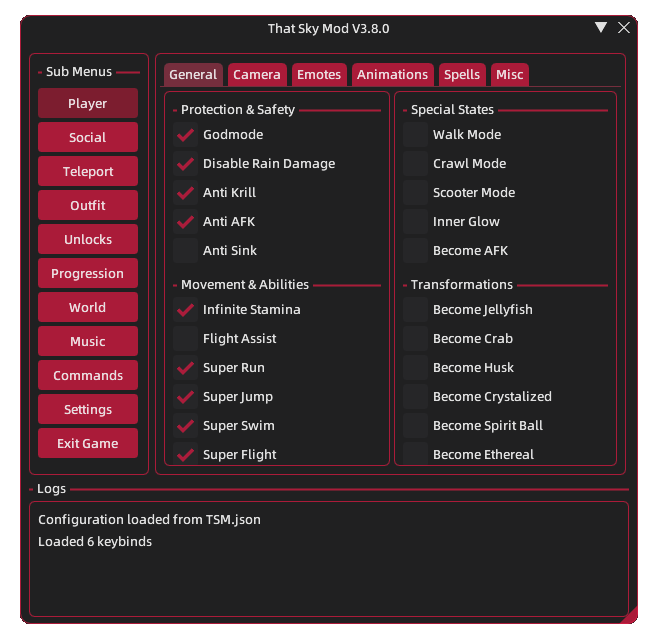Screen dimensions: 662x640
Task: Enable the Become Spirit Ball checkbox
Action: click(x=415, y=426)
